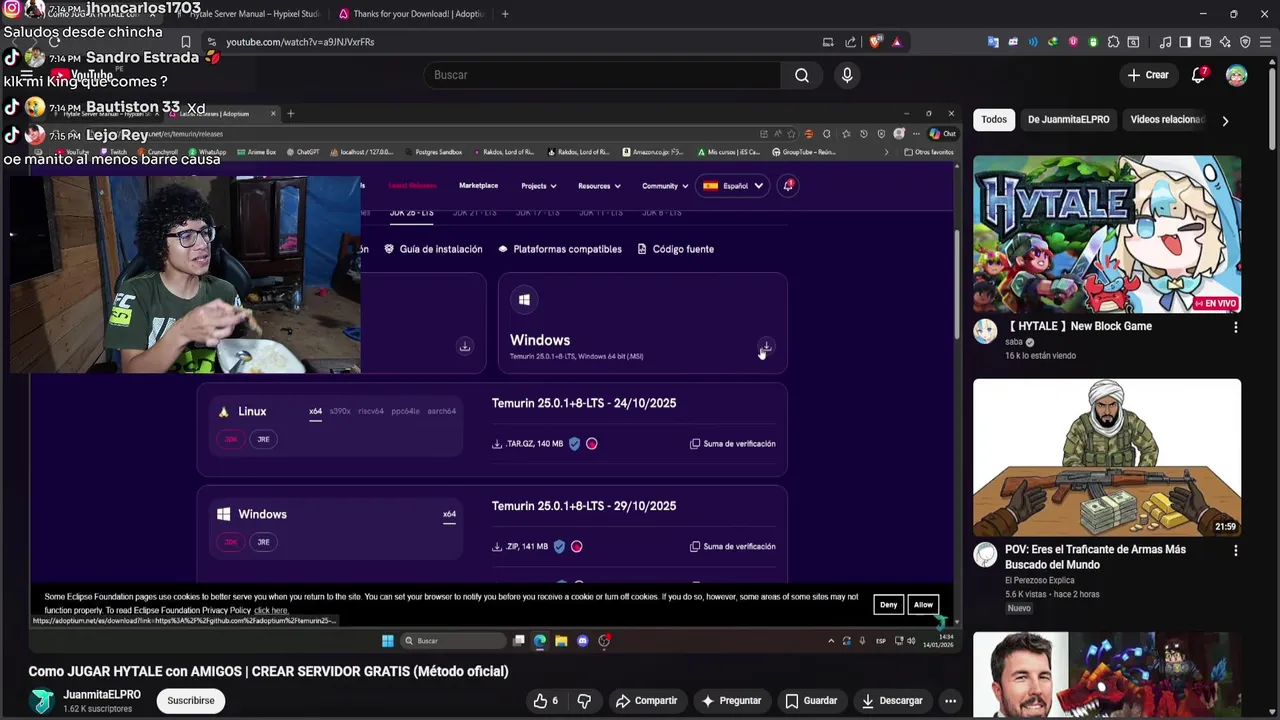Image resolution: width=1280 pixels, height=720 pixels.
Task: Open saba channel avatar beside HYTALE video
Action: tap(985, 332)
